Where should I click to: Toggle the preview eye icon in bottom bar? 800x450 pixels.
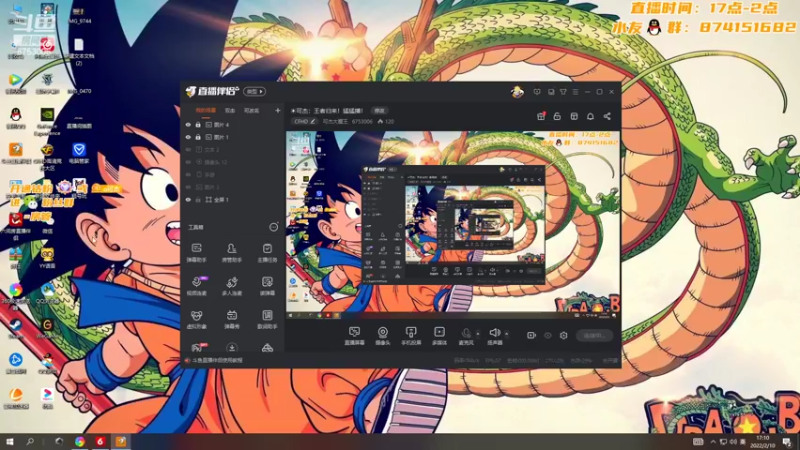[547, 335]
